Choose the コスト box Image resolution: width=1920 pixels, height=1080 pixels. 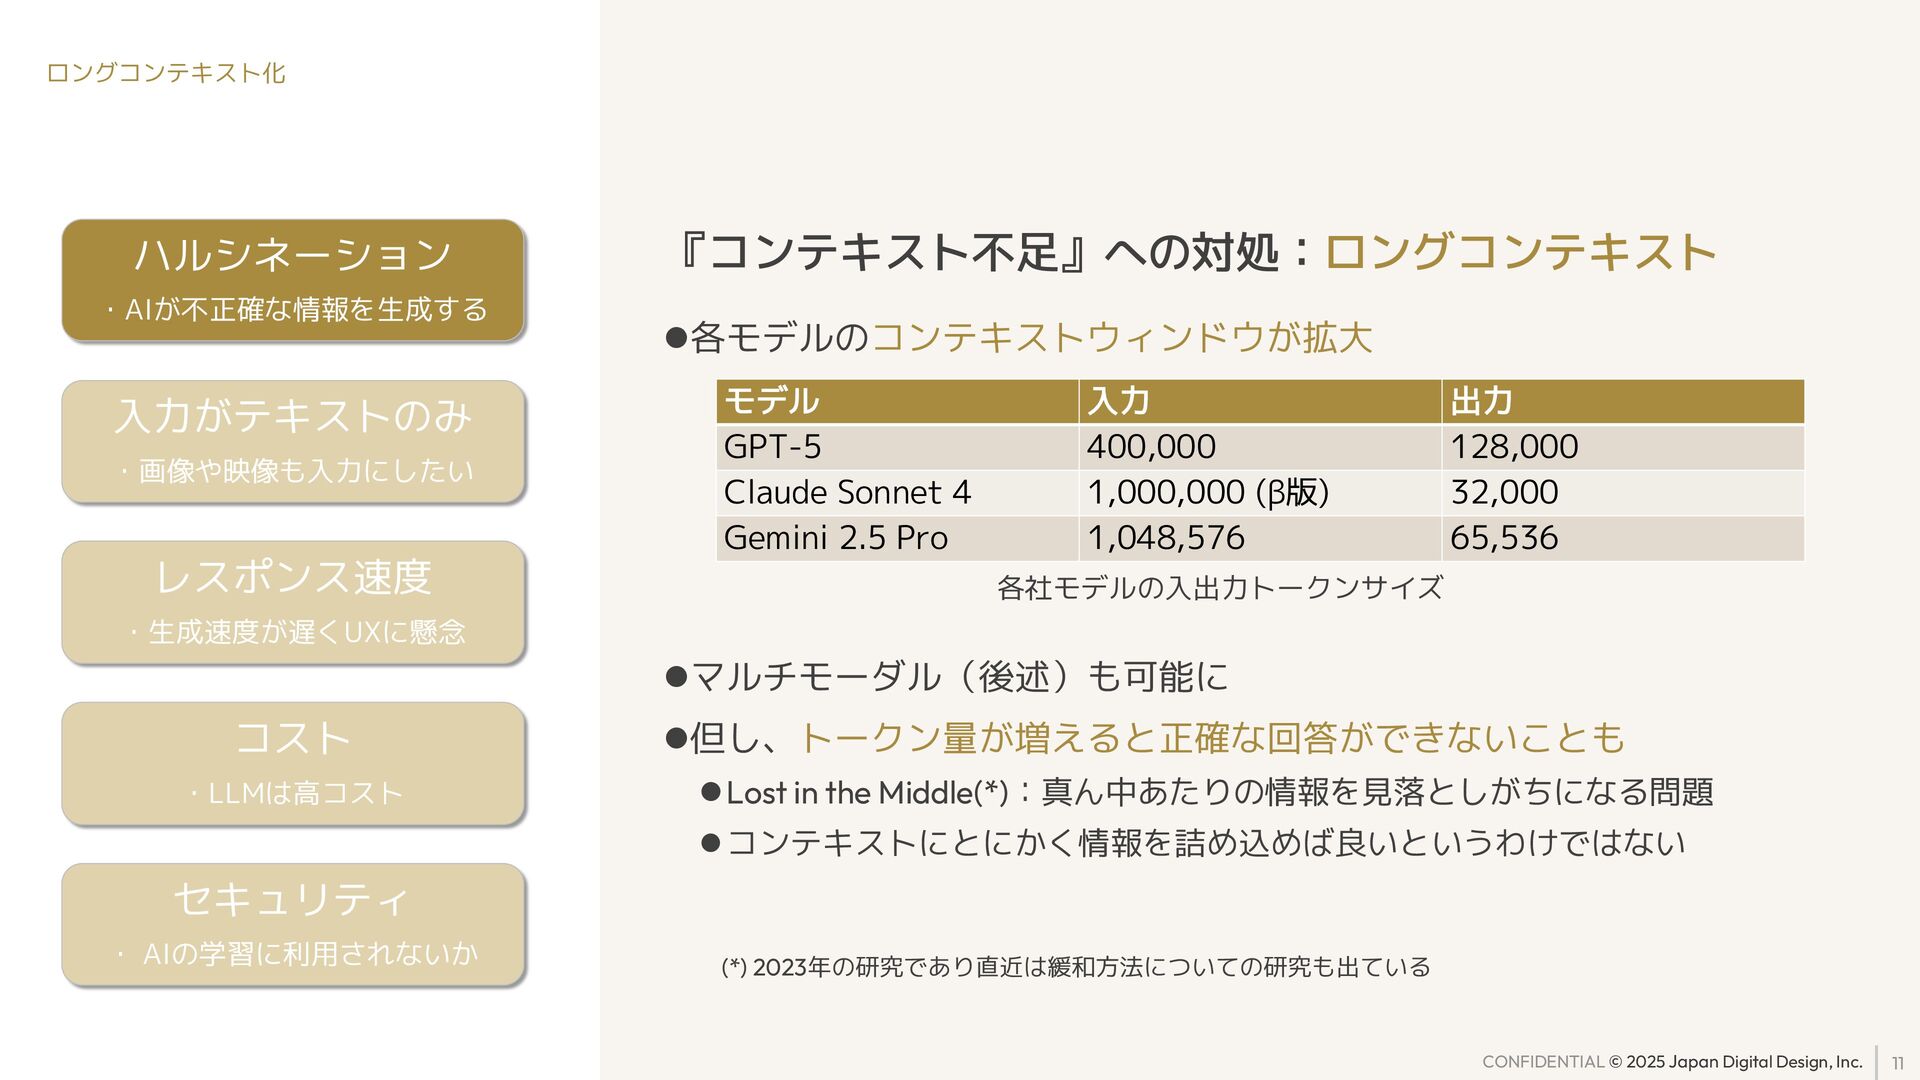pyautogui.click(x=293, y=764)
